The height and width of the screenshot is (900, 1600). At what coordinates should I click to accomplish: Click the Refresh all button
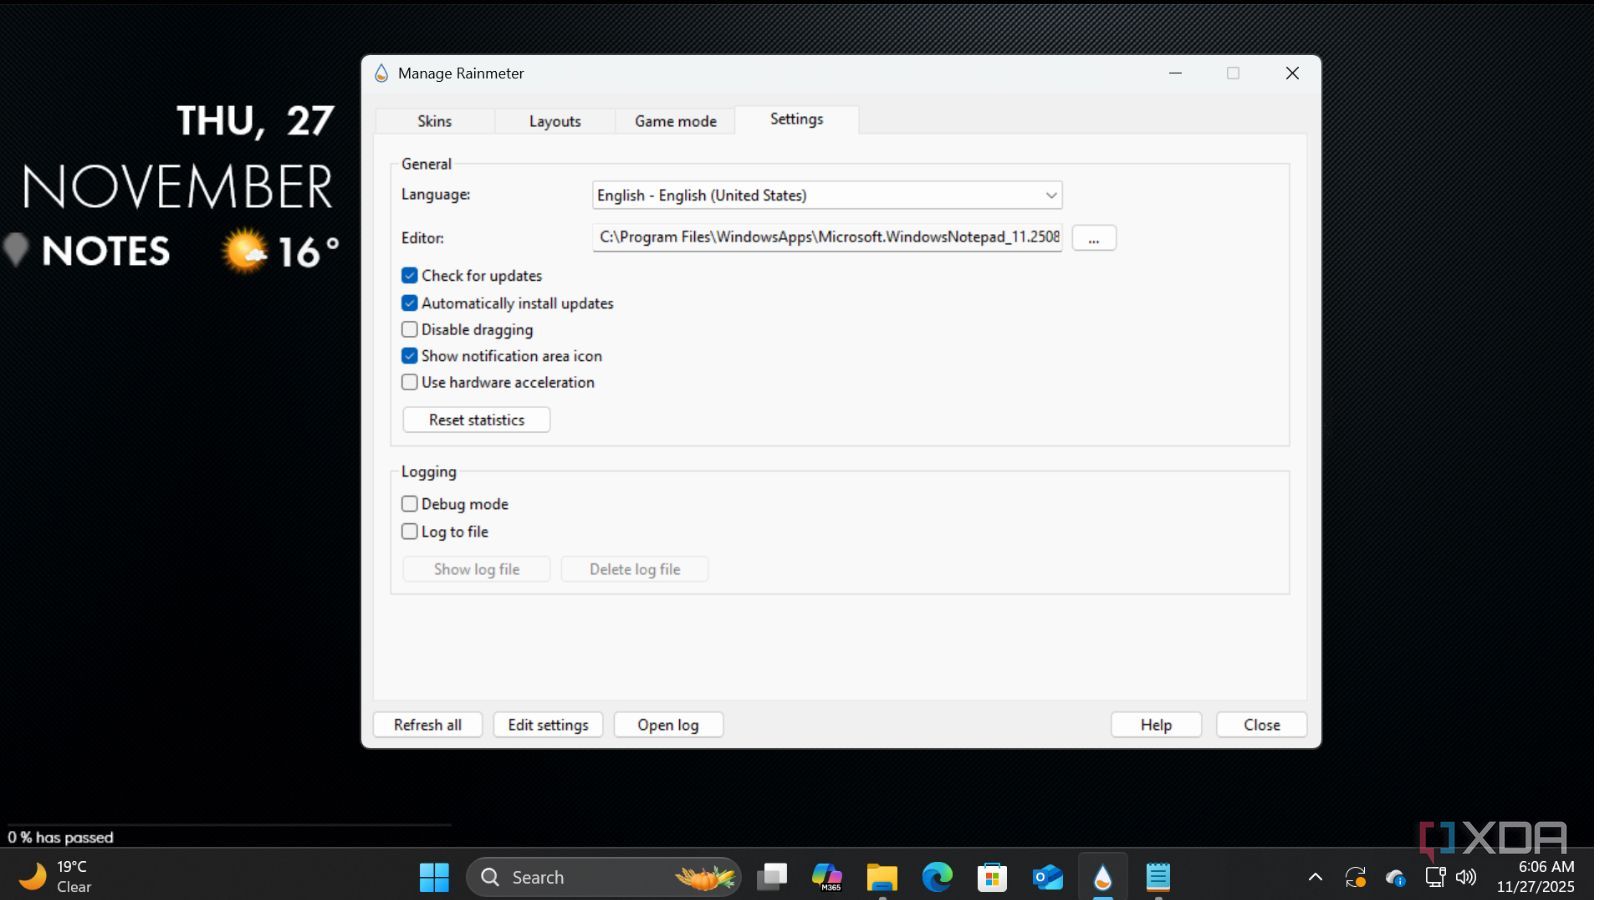click(427, 725)
